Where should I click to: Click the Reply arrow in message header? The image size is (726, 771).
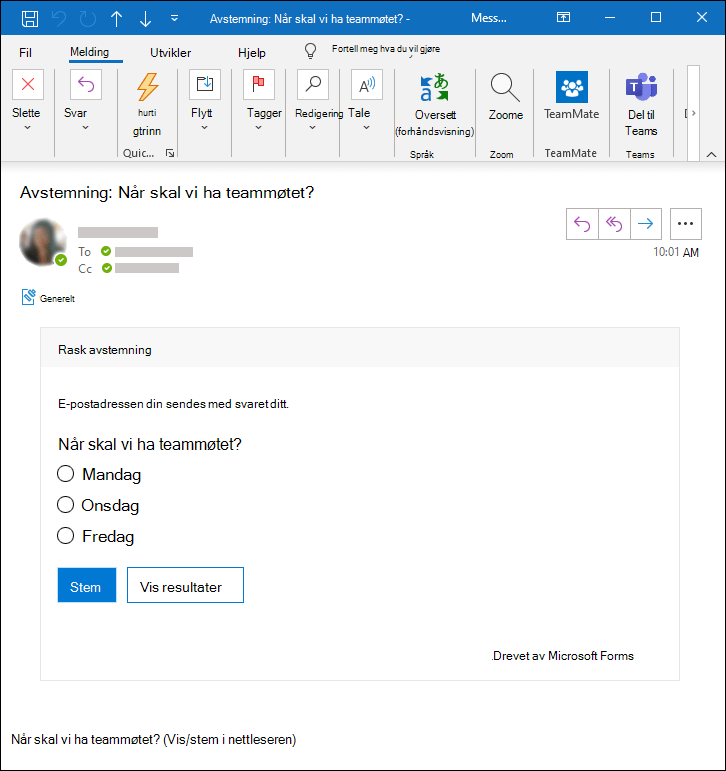tap(582, 224)
